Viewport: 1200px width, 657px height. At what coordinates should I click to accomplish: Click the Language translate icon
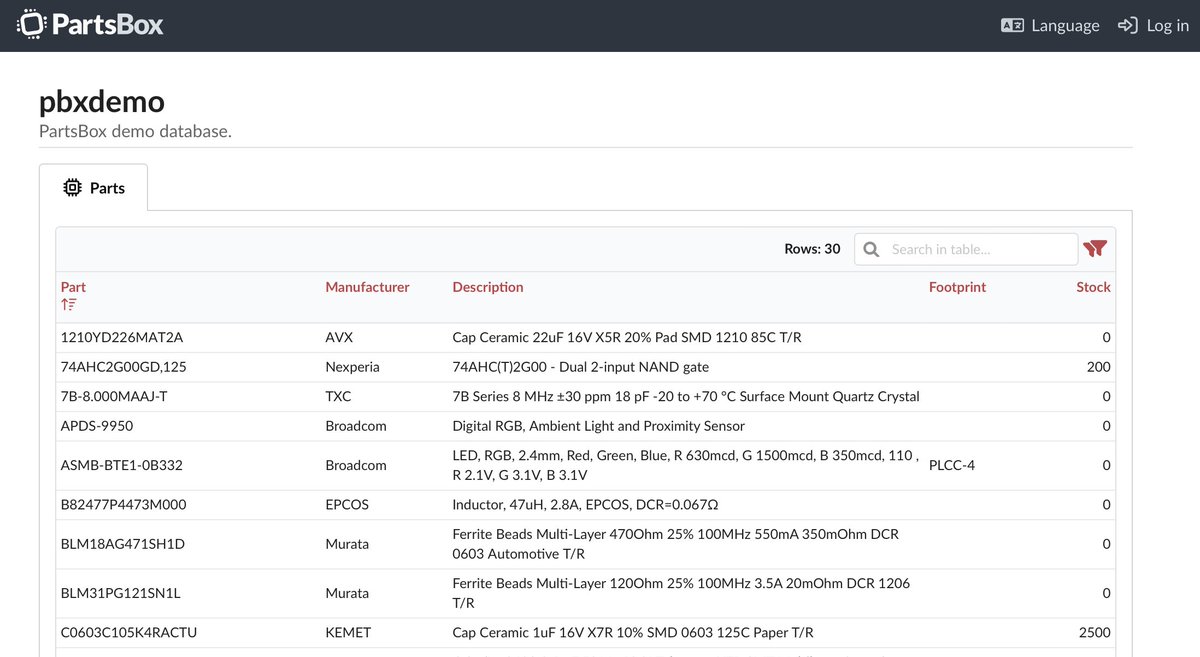1012,26
